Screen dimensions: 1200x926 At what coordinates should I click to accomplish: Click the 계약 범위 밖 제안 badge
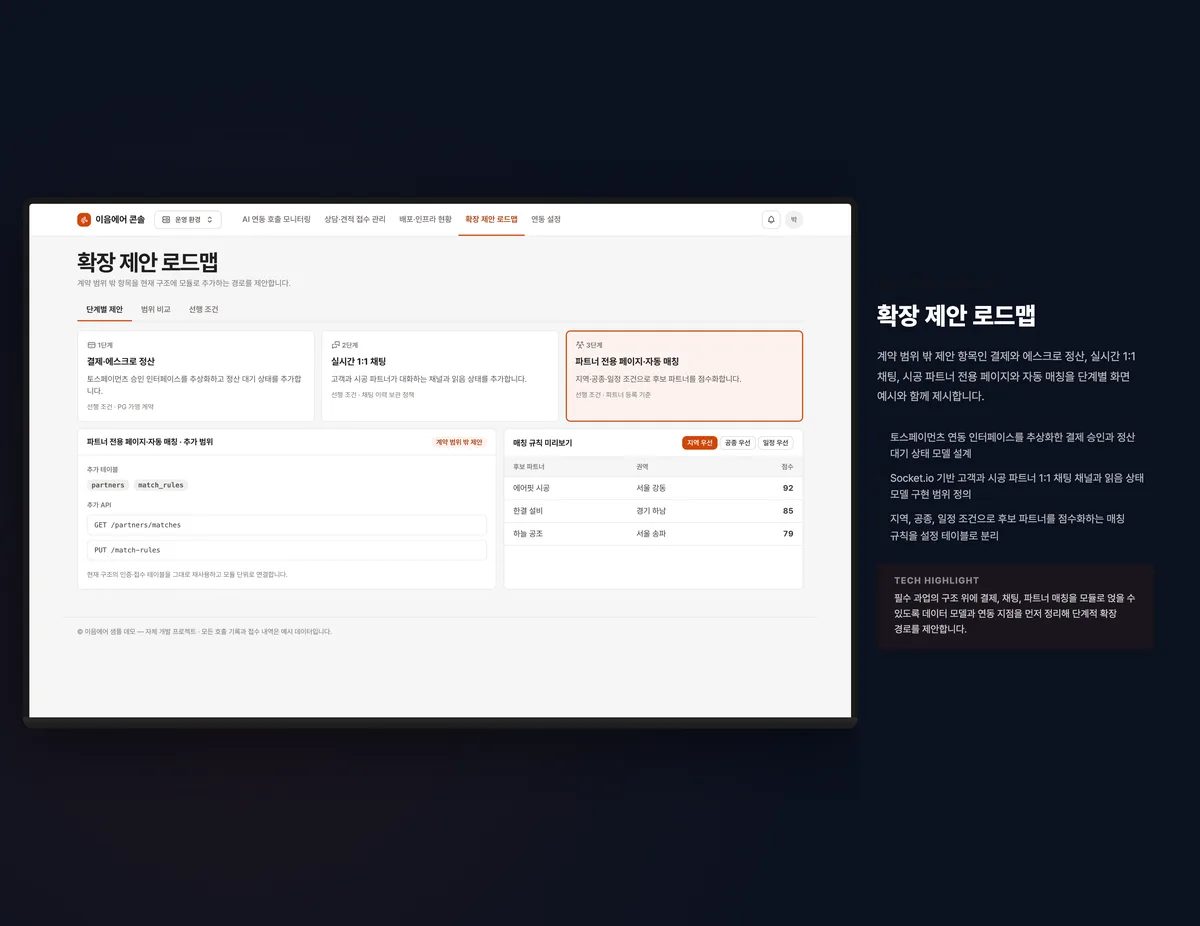click(459, 442)
